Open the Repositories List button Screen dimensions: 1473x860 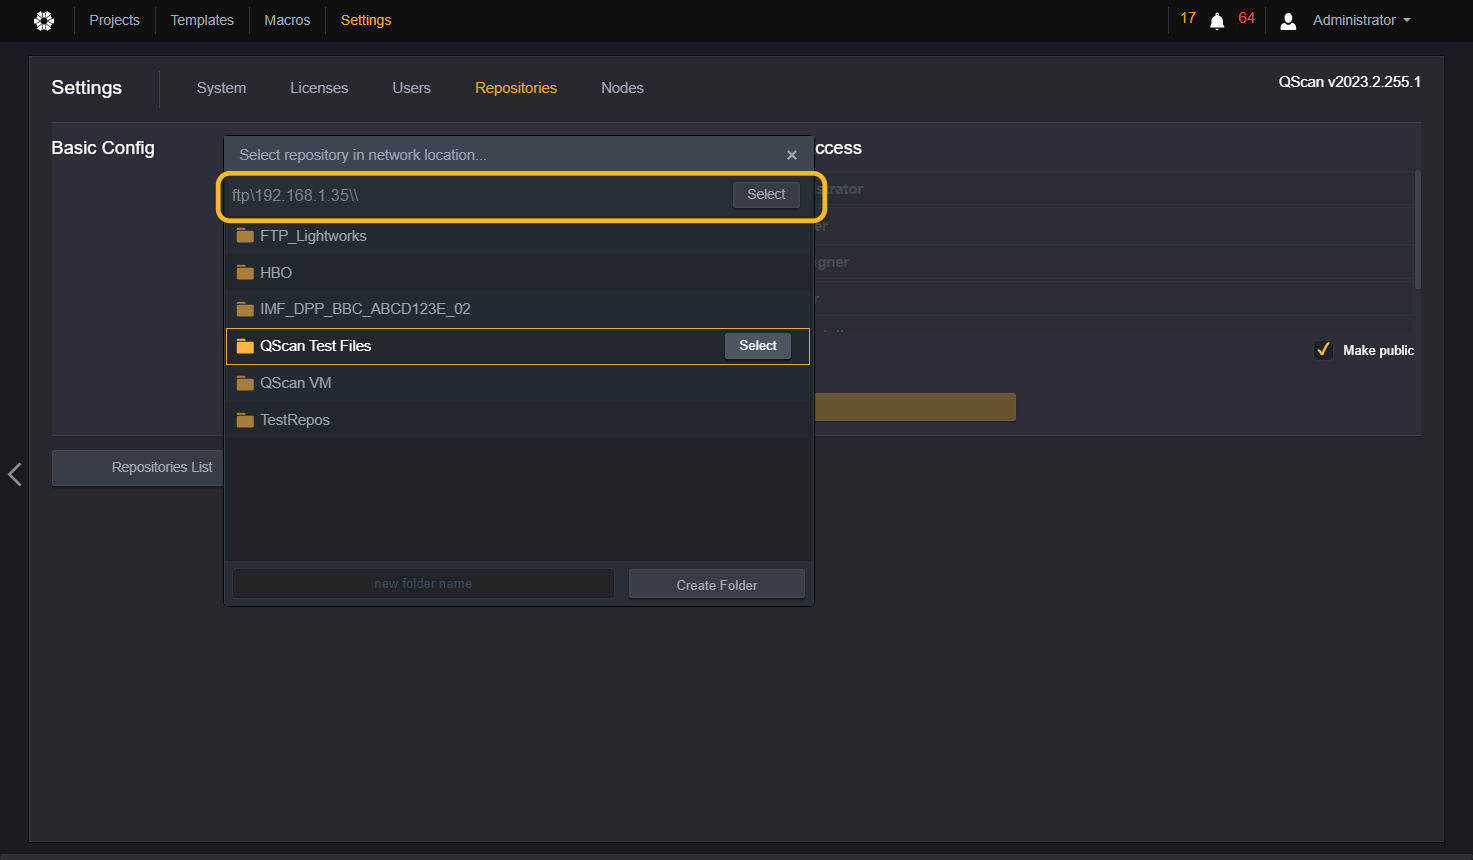(138, 467)
